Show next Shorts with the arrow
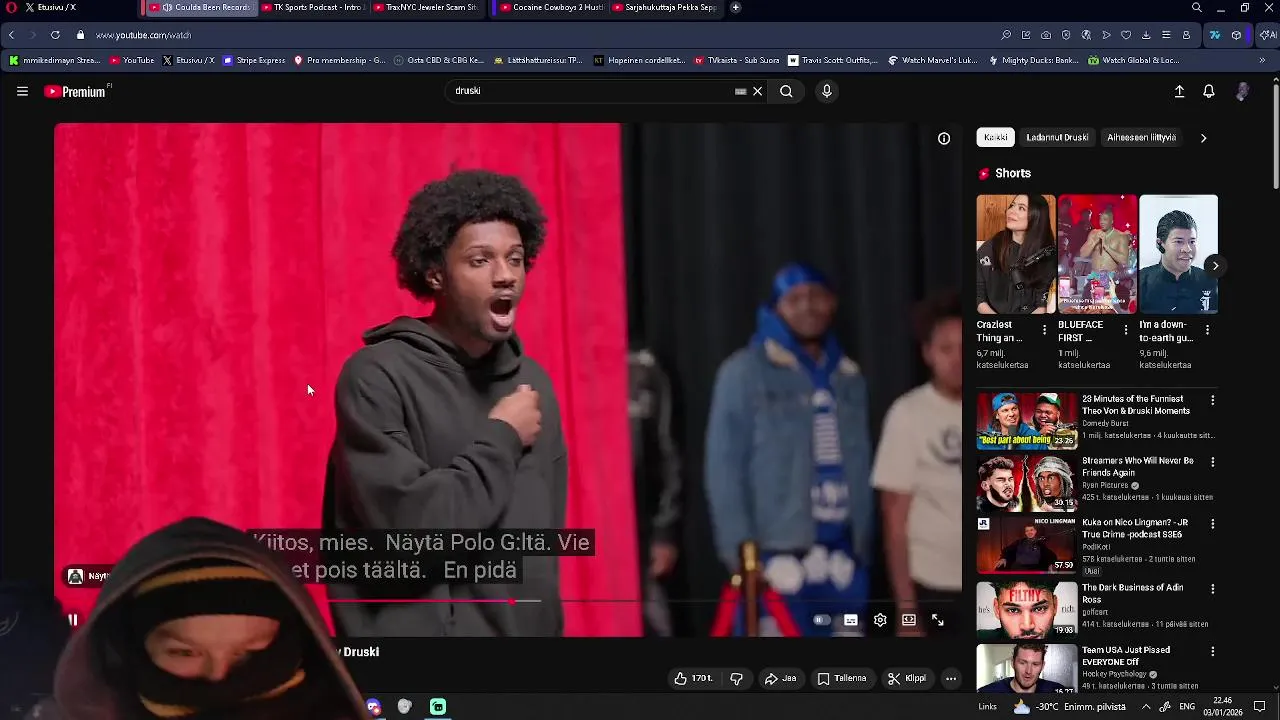The width and height of the screenshot is (1280, 720). point(1215,266)
